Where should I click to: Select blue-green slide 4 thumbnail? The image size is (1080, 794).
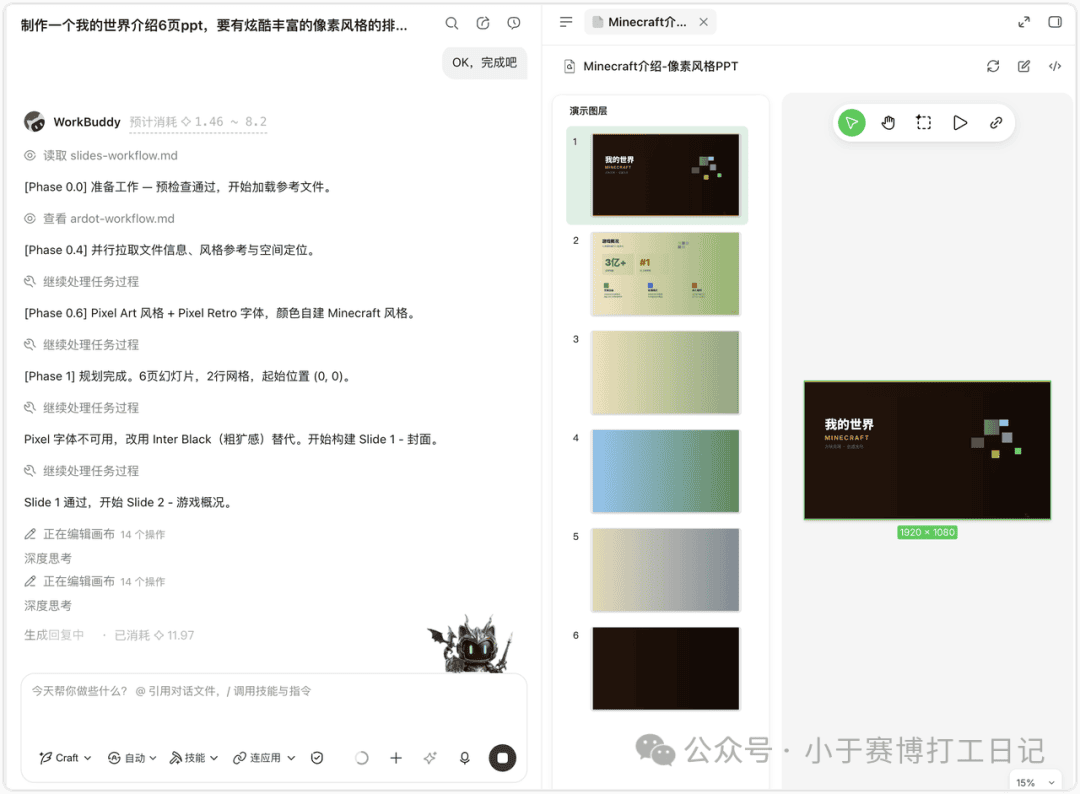point(665,471)
